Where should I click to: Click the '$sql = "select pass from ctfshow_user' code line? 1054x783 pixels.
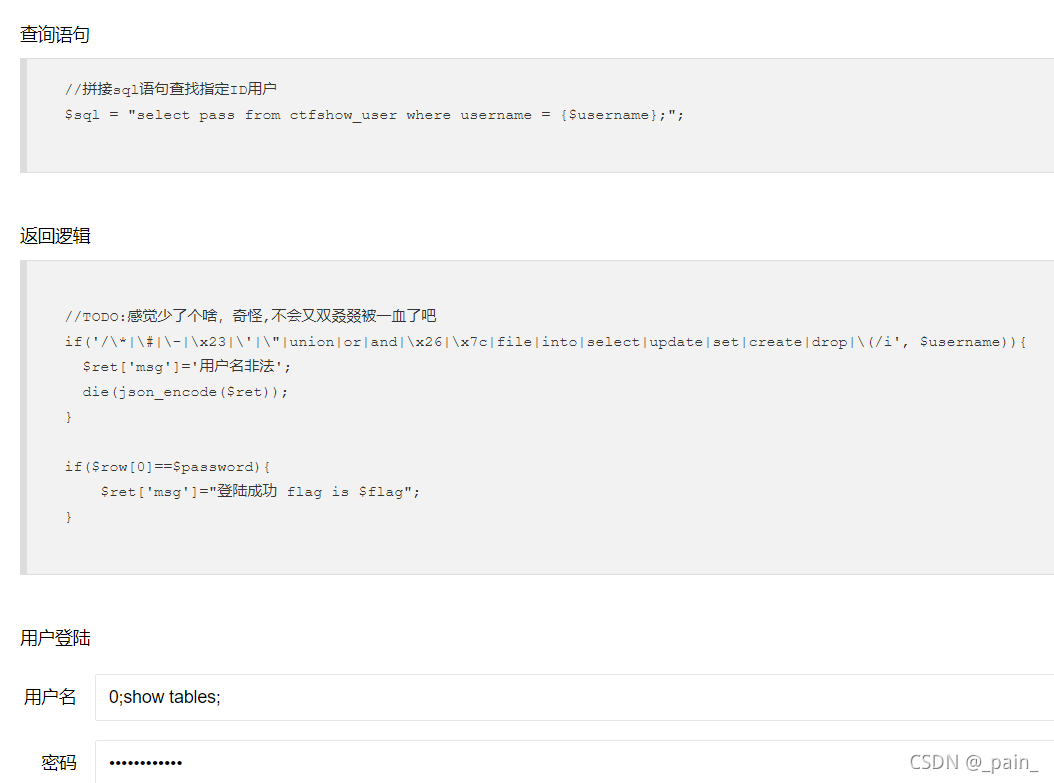[x=374, y=115]
